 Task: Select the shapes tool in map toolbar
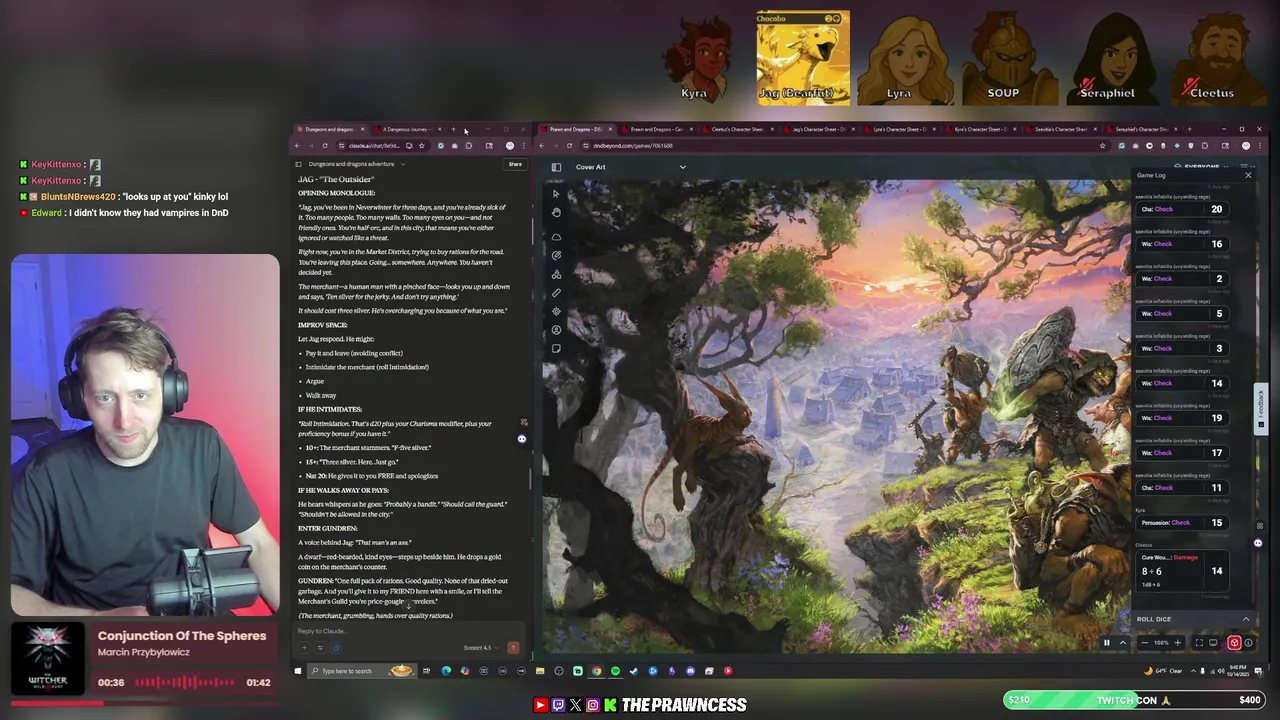556,274
